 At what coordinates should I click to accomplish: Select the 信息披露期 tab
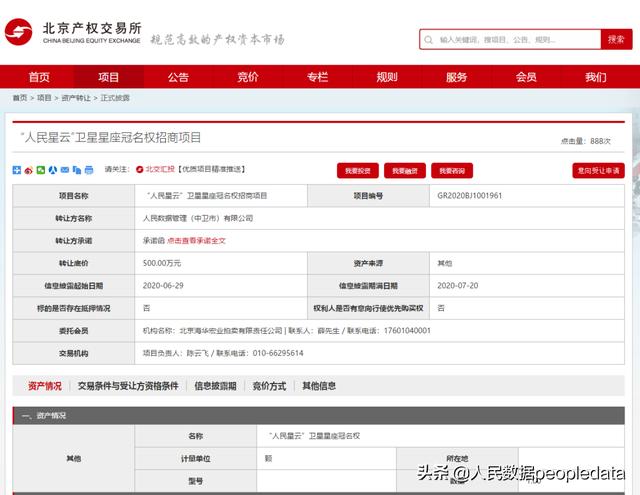(x=215, y=385)
